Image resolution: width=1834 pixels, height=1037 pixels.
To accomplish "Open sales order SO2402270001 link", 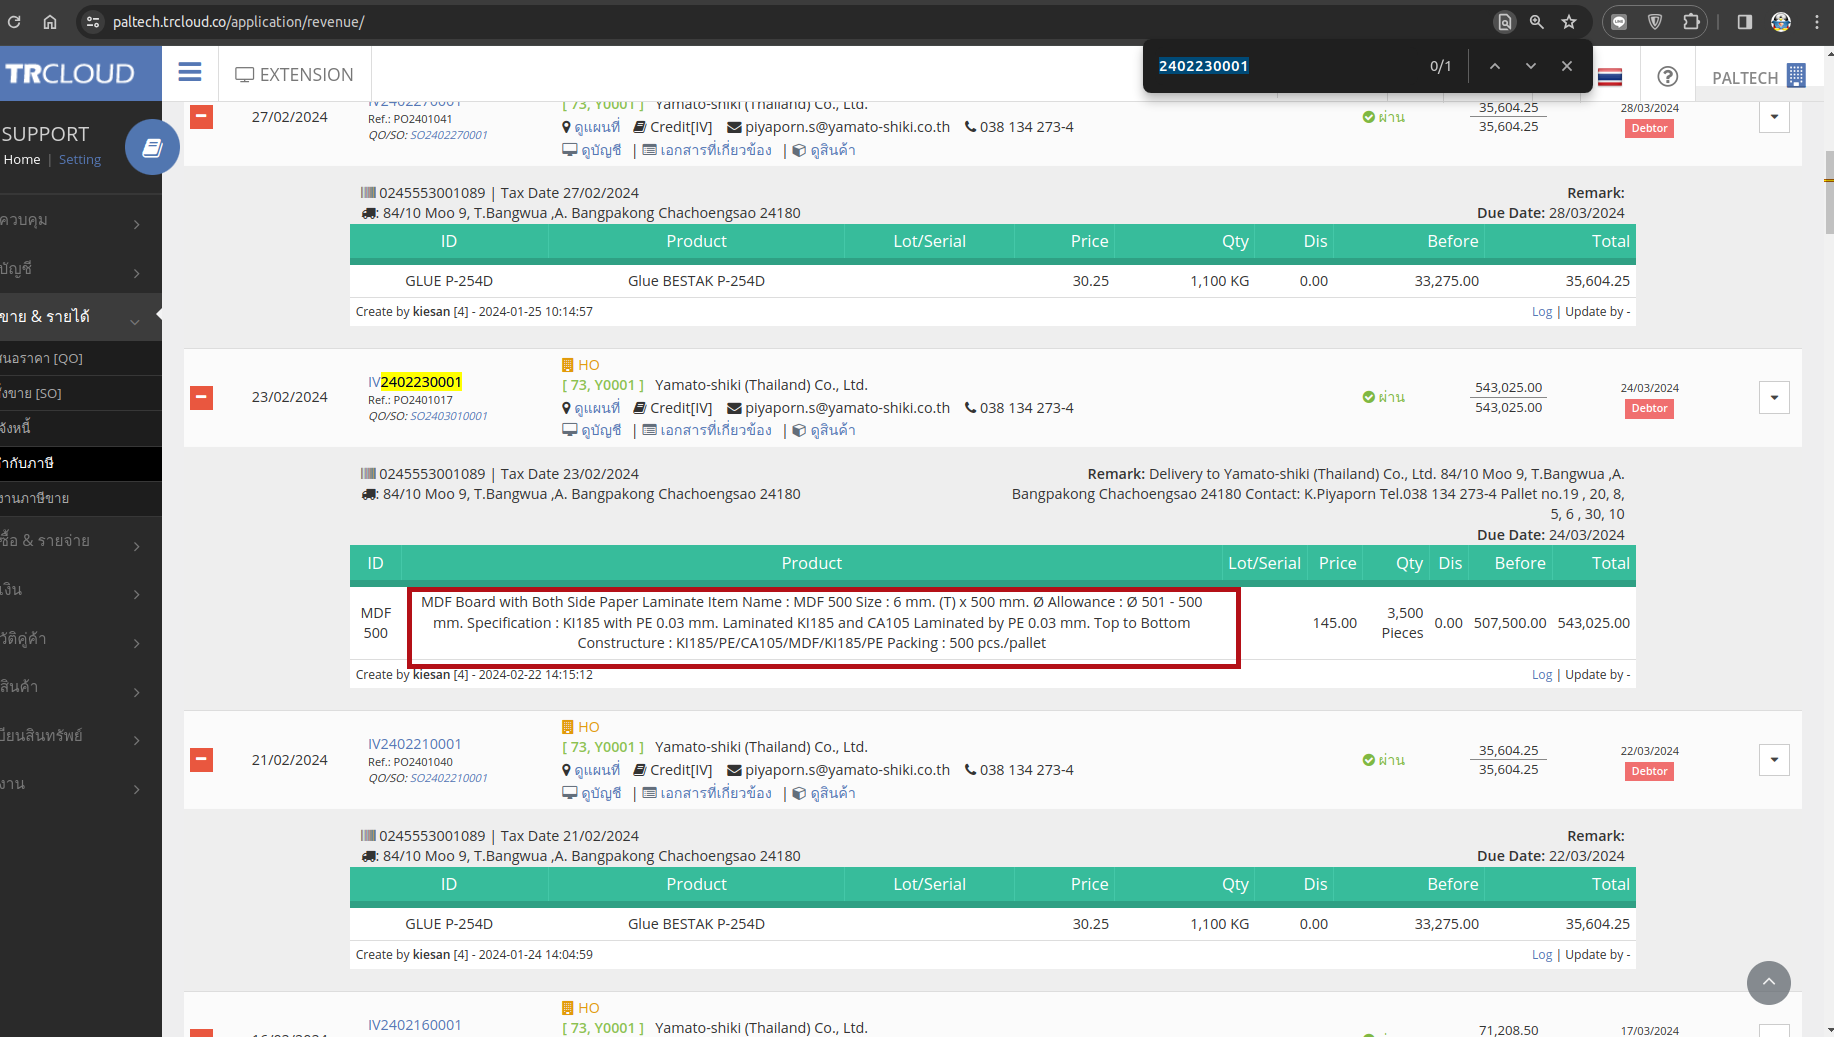I will pyautogui.click(x=449, y=135).
